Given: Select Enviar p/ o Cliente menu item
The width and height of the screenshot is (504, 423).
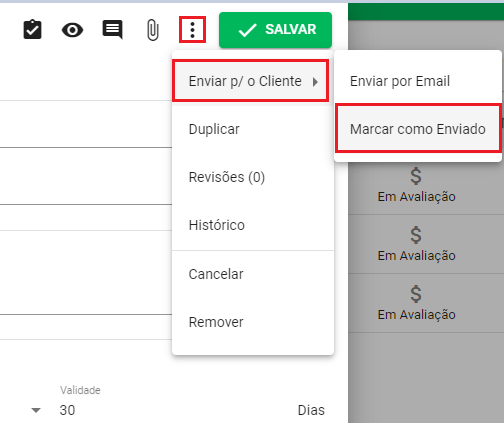Looking at the screenshot, I should 251,81.
